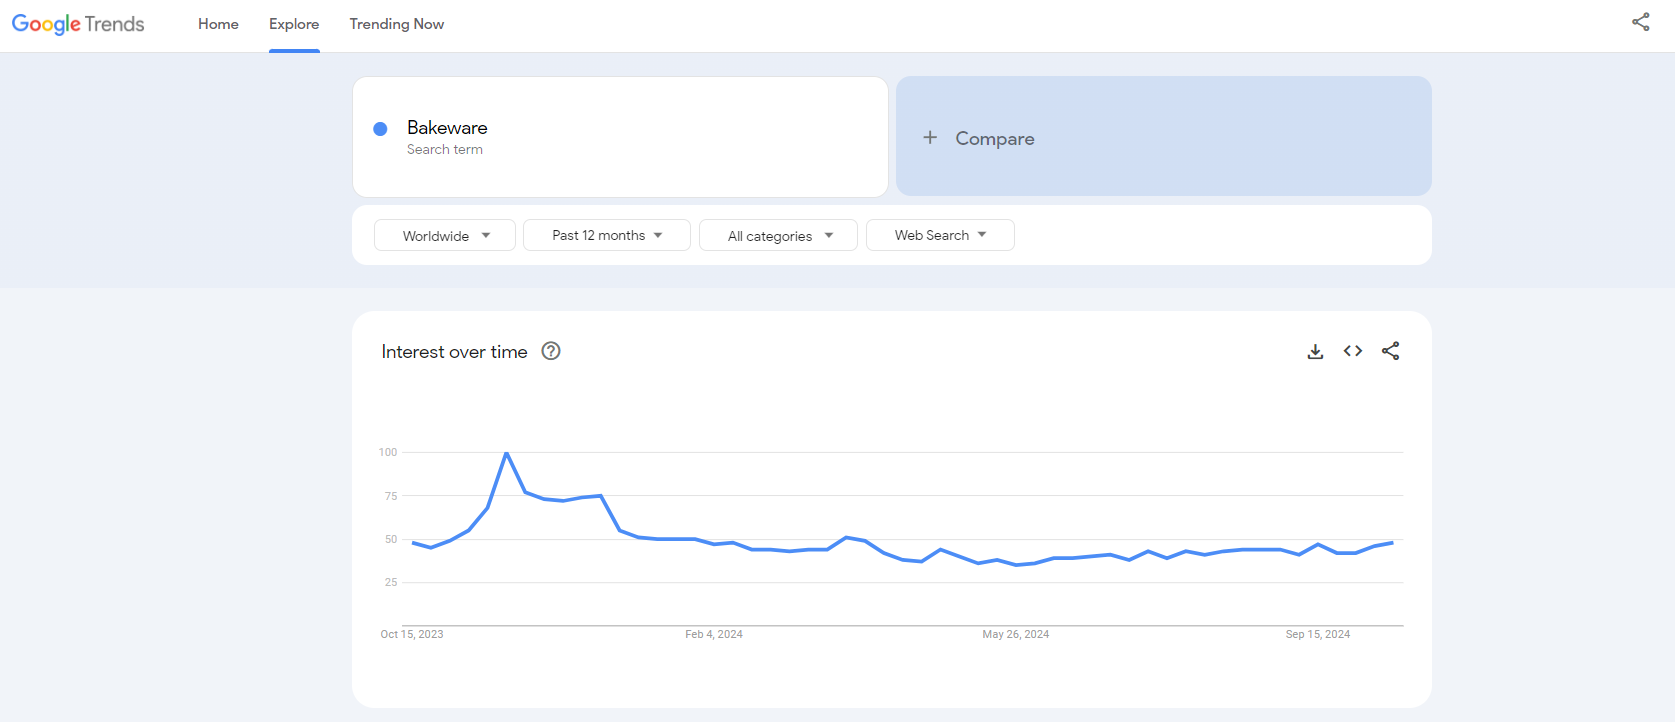
Task: Add a comparison term via Compare
Action: pos(1164,136)
